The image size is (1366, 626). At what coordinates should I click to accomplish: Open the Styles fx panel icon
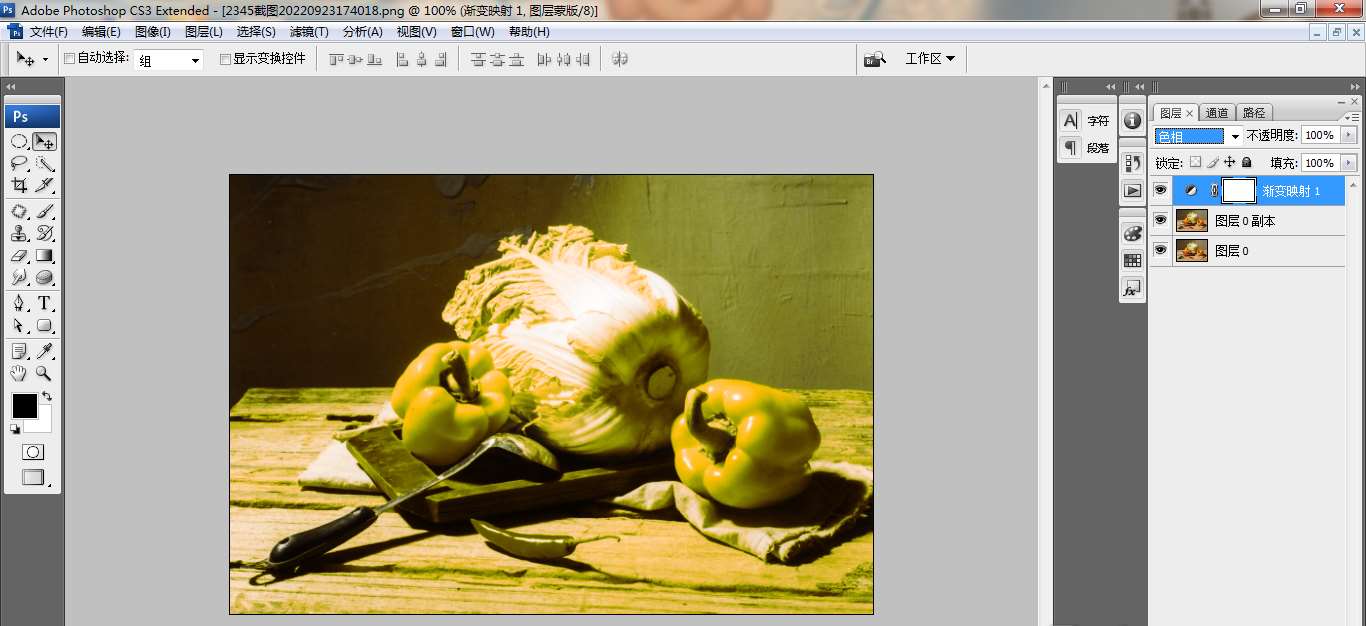pyautogui.click(x=1132, y=289)
